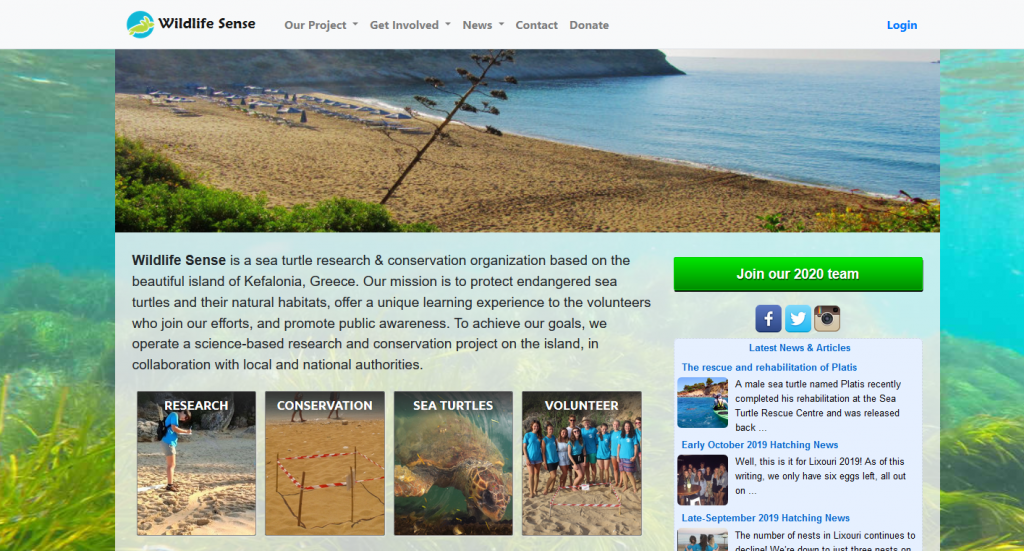Screen dimensions: 1024x551
Task: Click the Platis article kayak thumbnail
Action: coord(703,403)
